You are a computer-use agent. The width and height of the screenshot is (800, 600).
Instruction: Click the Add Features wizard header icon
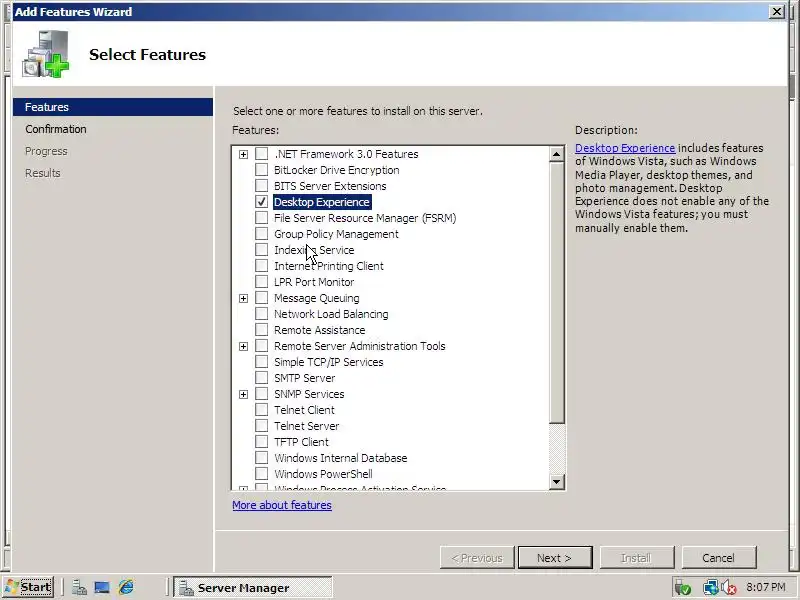pyautogui.click(x=45, y=54)
